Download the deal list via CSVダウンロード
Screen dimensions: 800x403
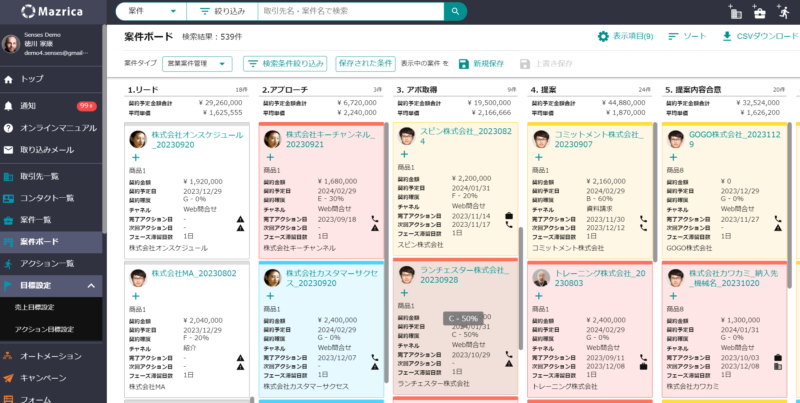coord(759,37)
